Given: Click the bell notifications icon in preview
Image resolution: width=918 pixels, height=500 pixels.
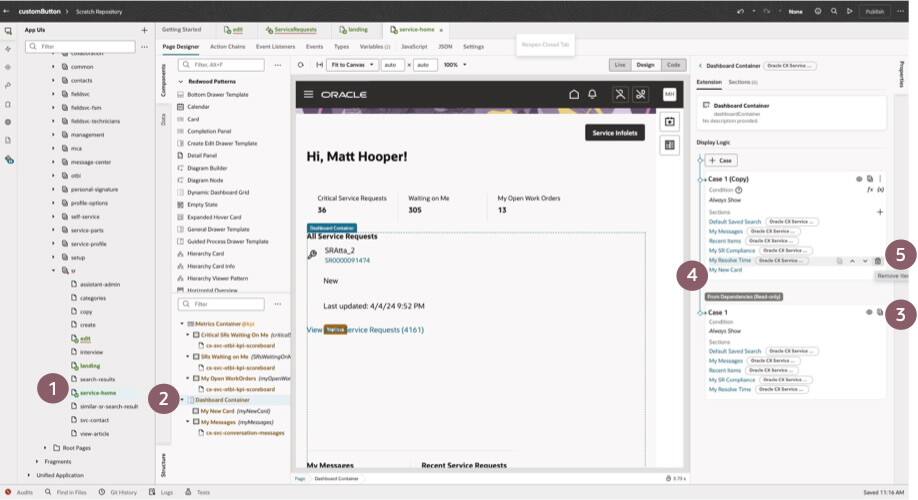Looking at the screenshot, I should pyautogui.click(x=592, y=94).
